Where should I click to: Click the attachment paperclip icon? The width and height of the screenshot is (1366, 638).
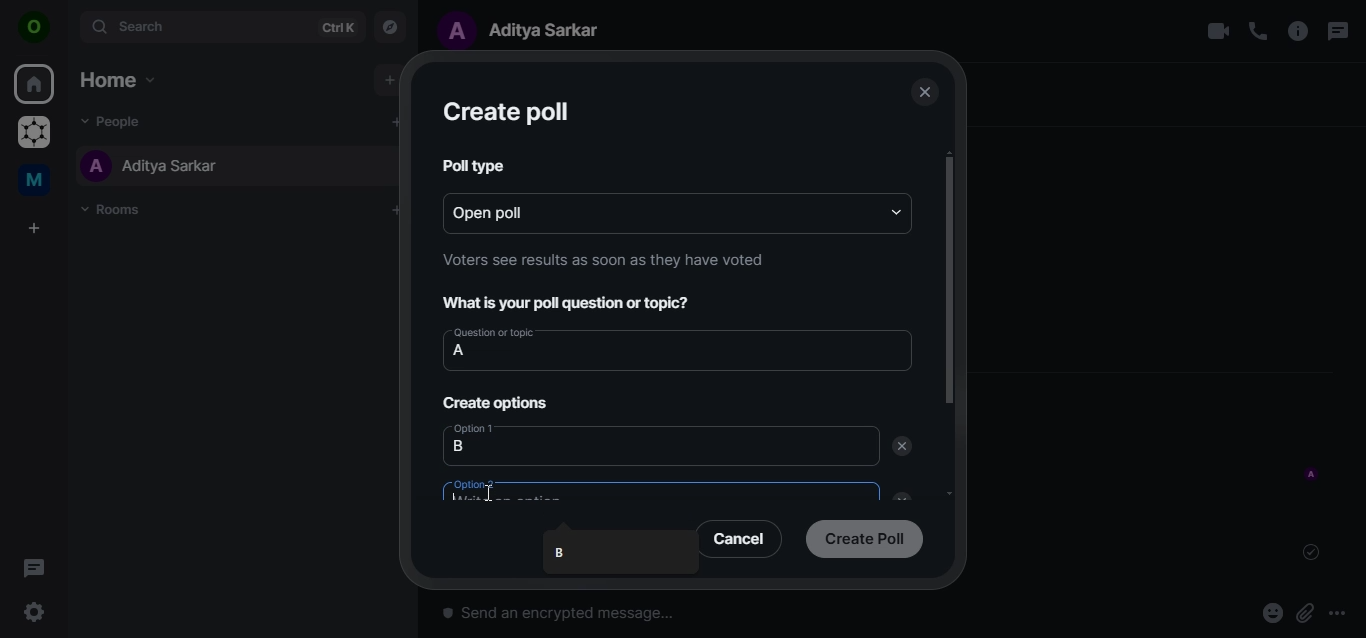tap(1304, 613)
